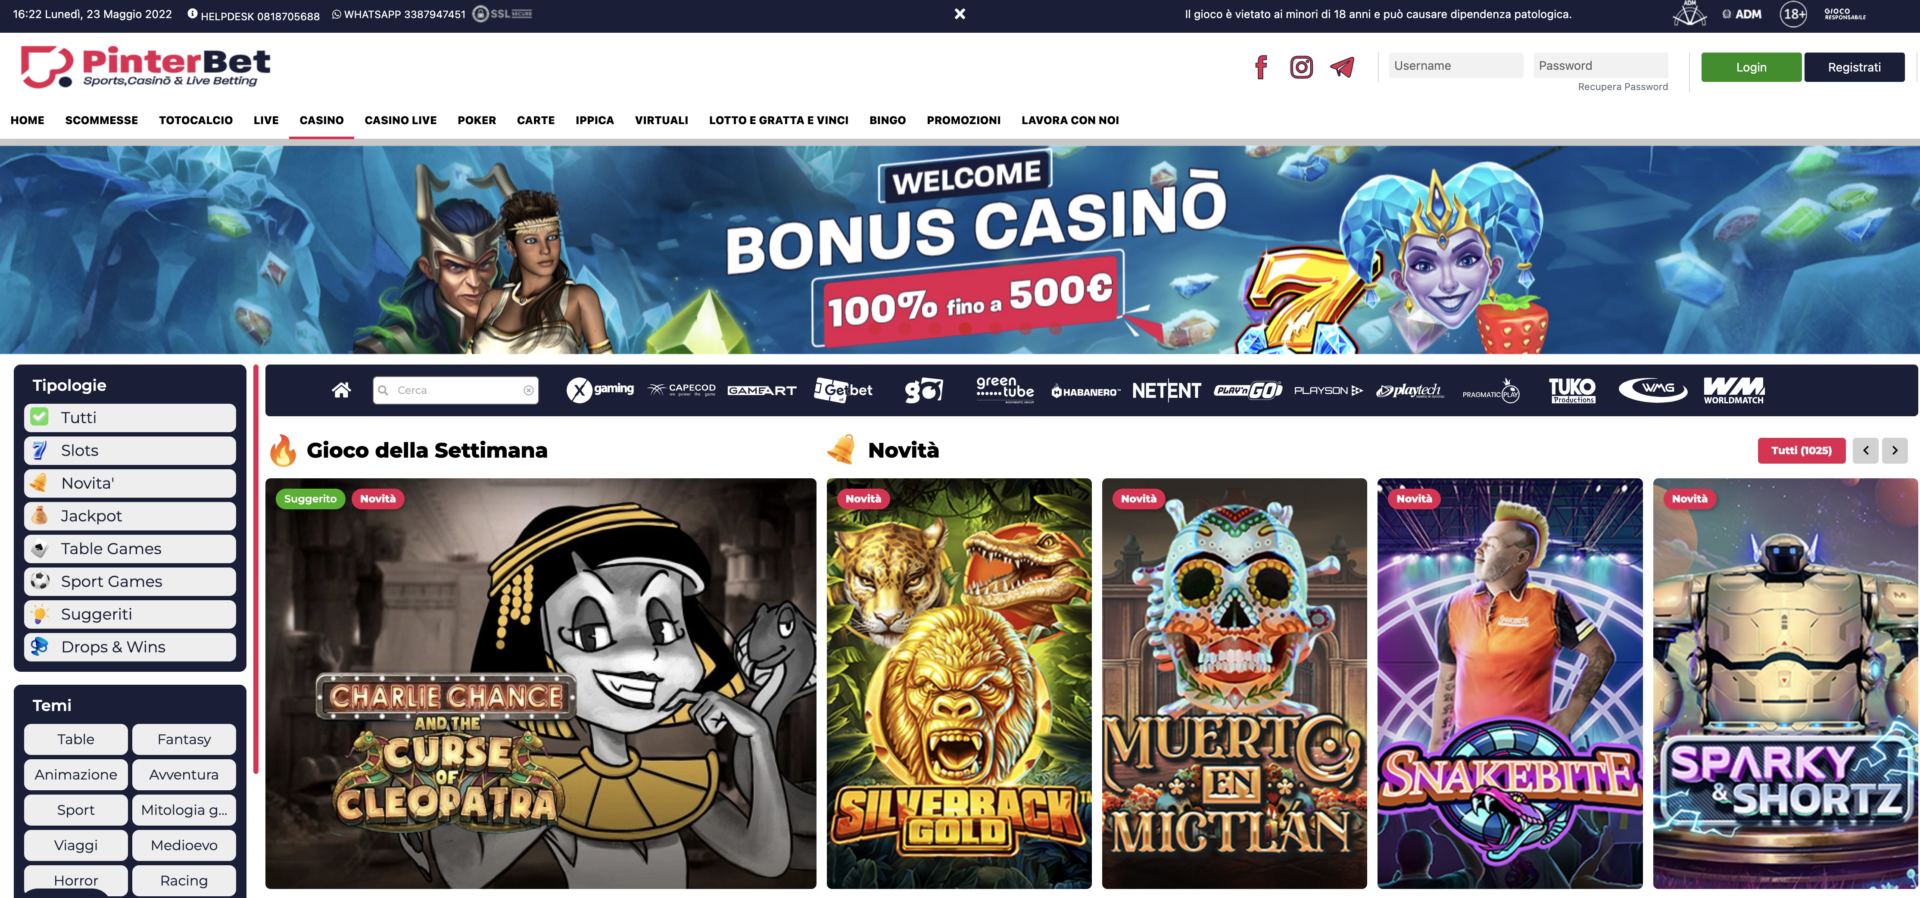Filter games by Habanero provider logo
The image size is (1920, 898).
click(x=1085, y=392)
